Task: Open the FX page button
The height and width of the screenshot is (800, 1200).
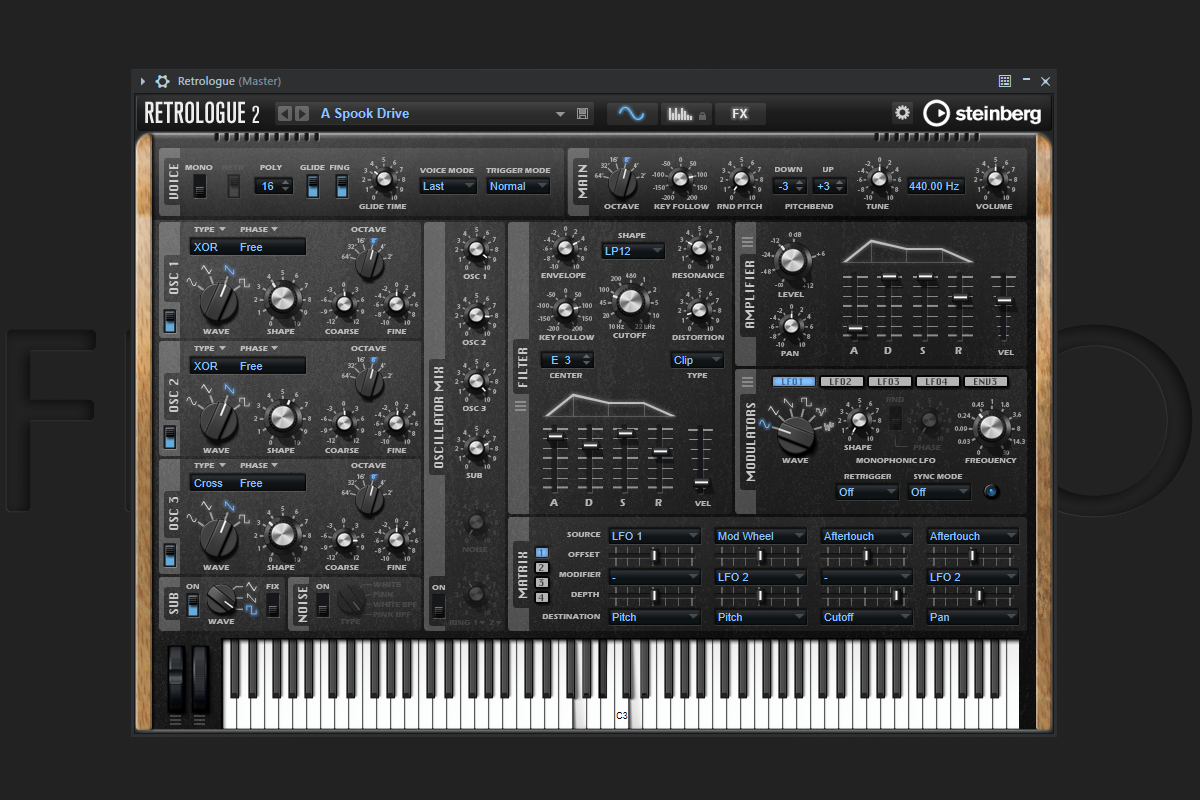Action: (740, 114)
